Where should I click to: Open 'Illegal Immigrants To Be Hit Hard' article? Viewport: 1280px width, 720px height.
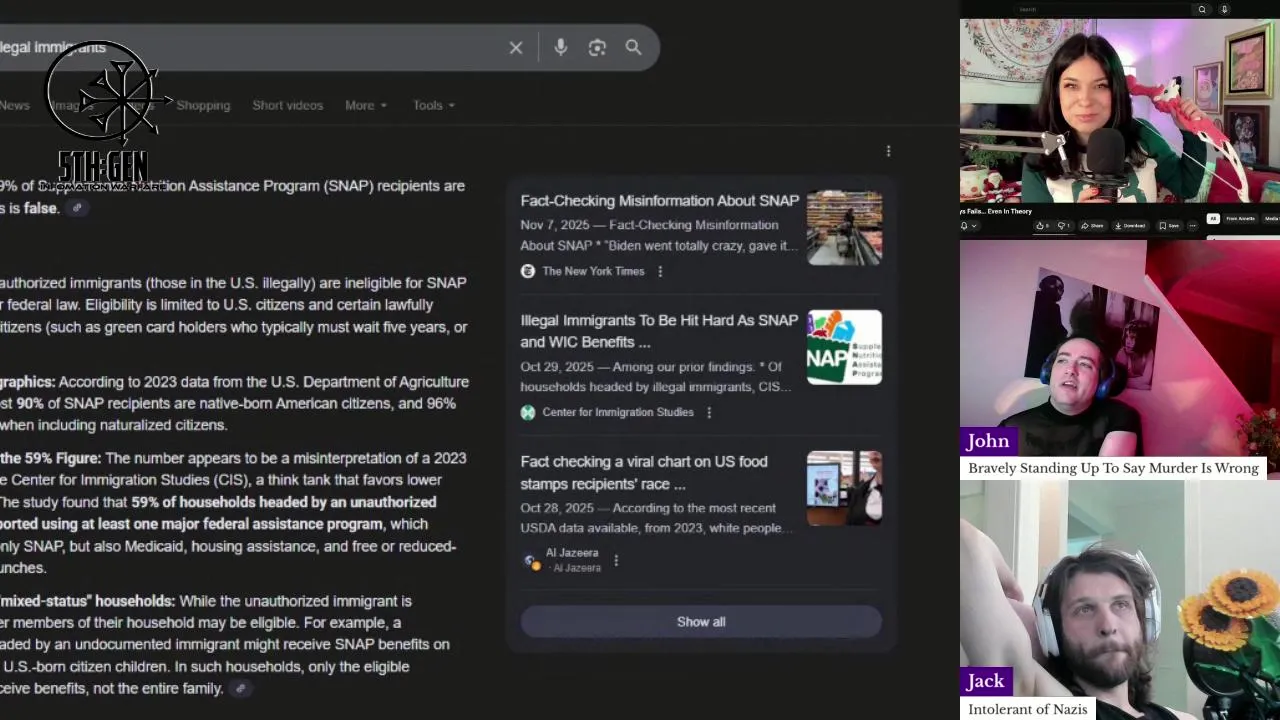[659, 331]
